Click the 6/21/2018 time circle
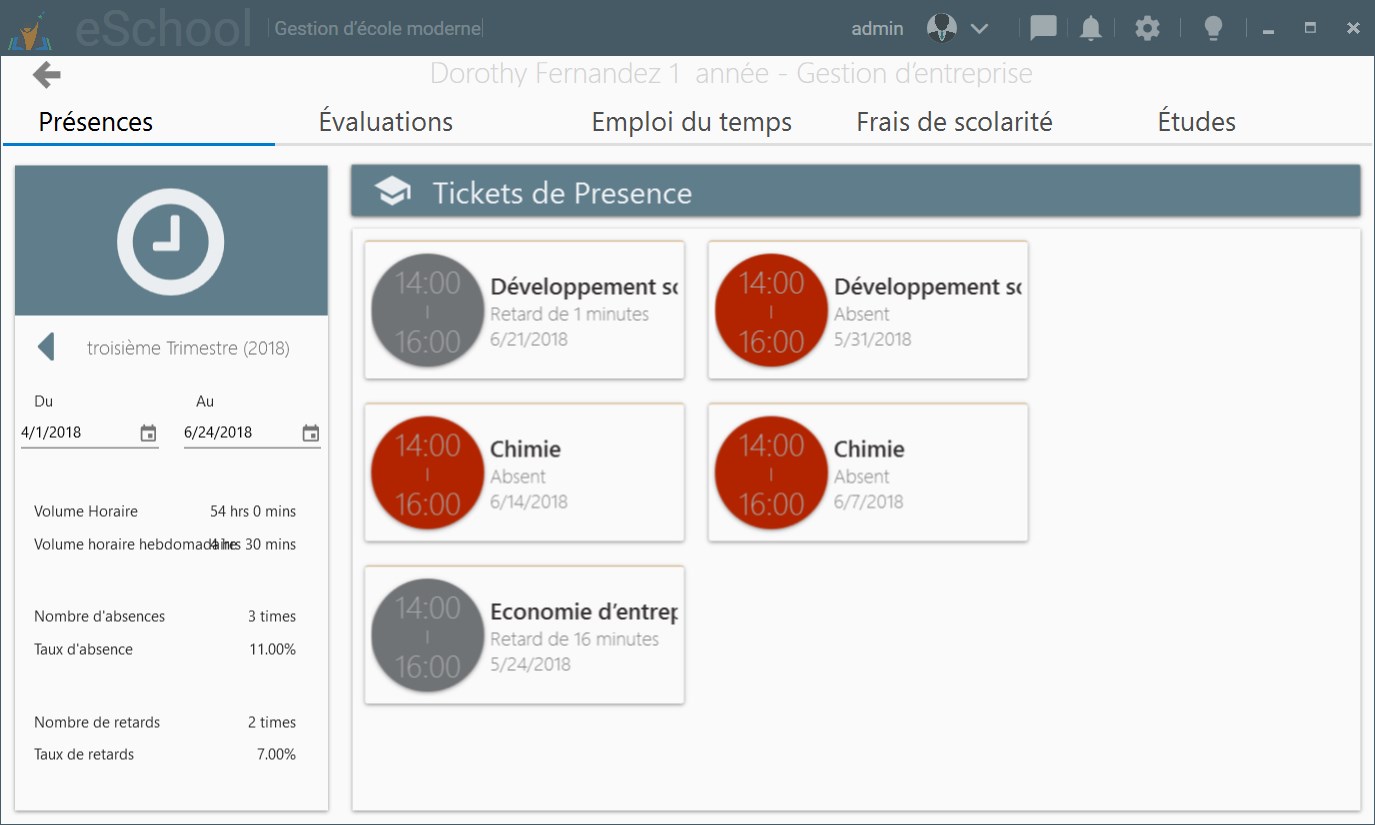This screenshot has height=825, width=1375. pyautogui.click(x=428, y=311)
